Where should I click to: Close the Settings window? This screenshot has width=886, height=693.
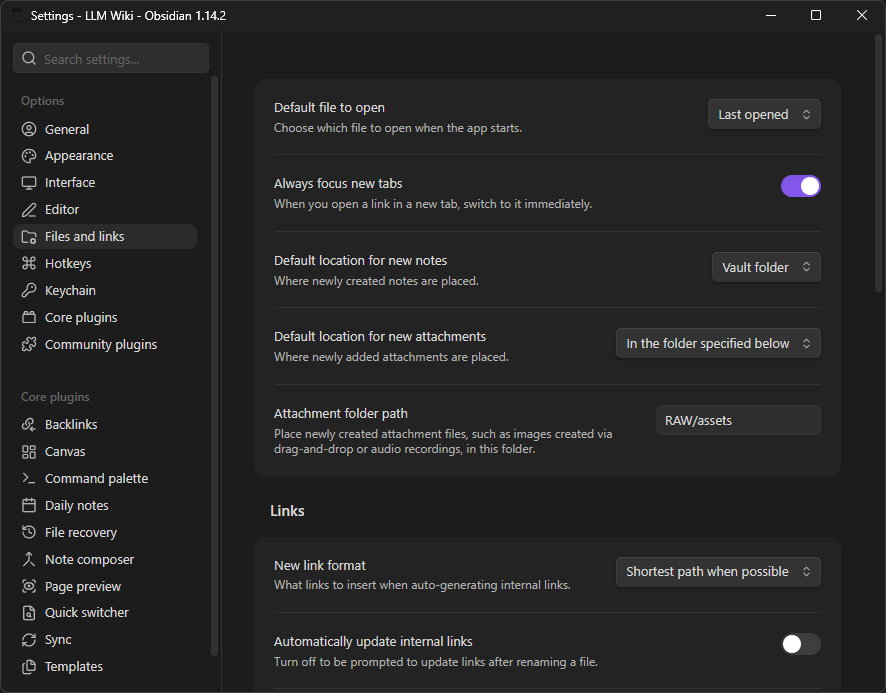tap(861, 15)
